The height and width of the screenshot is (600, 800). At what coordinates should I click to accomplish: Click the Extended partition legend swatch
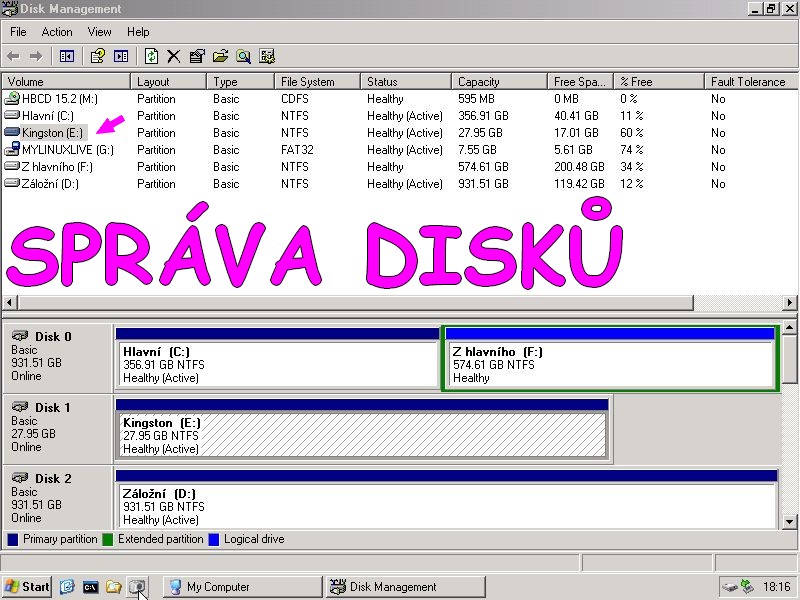108,539
